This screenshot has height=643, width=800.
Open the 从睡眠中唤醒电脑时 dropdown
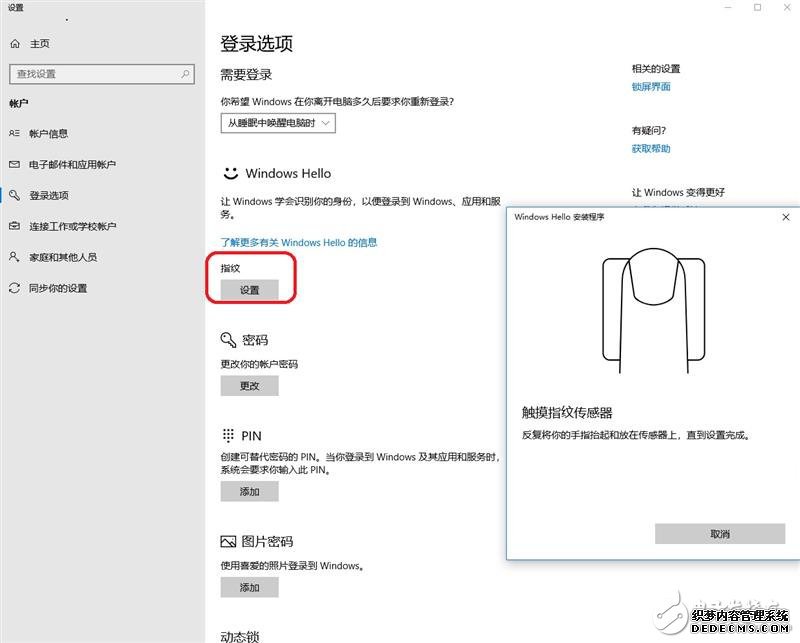(278, 123)
